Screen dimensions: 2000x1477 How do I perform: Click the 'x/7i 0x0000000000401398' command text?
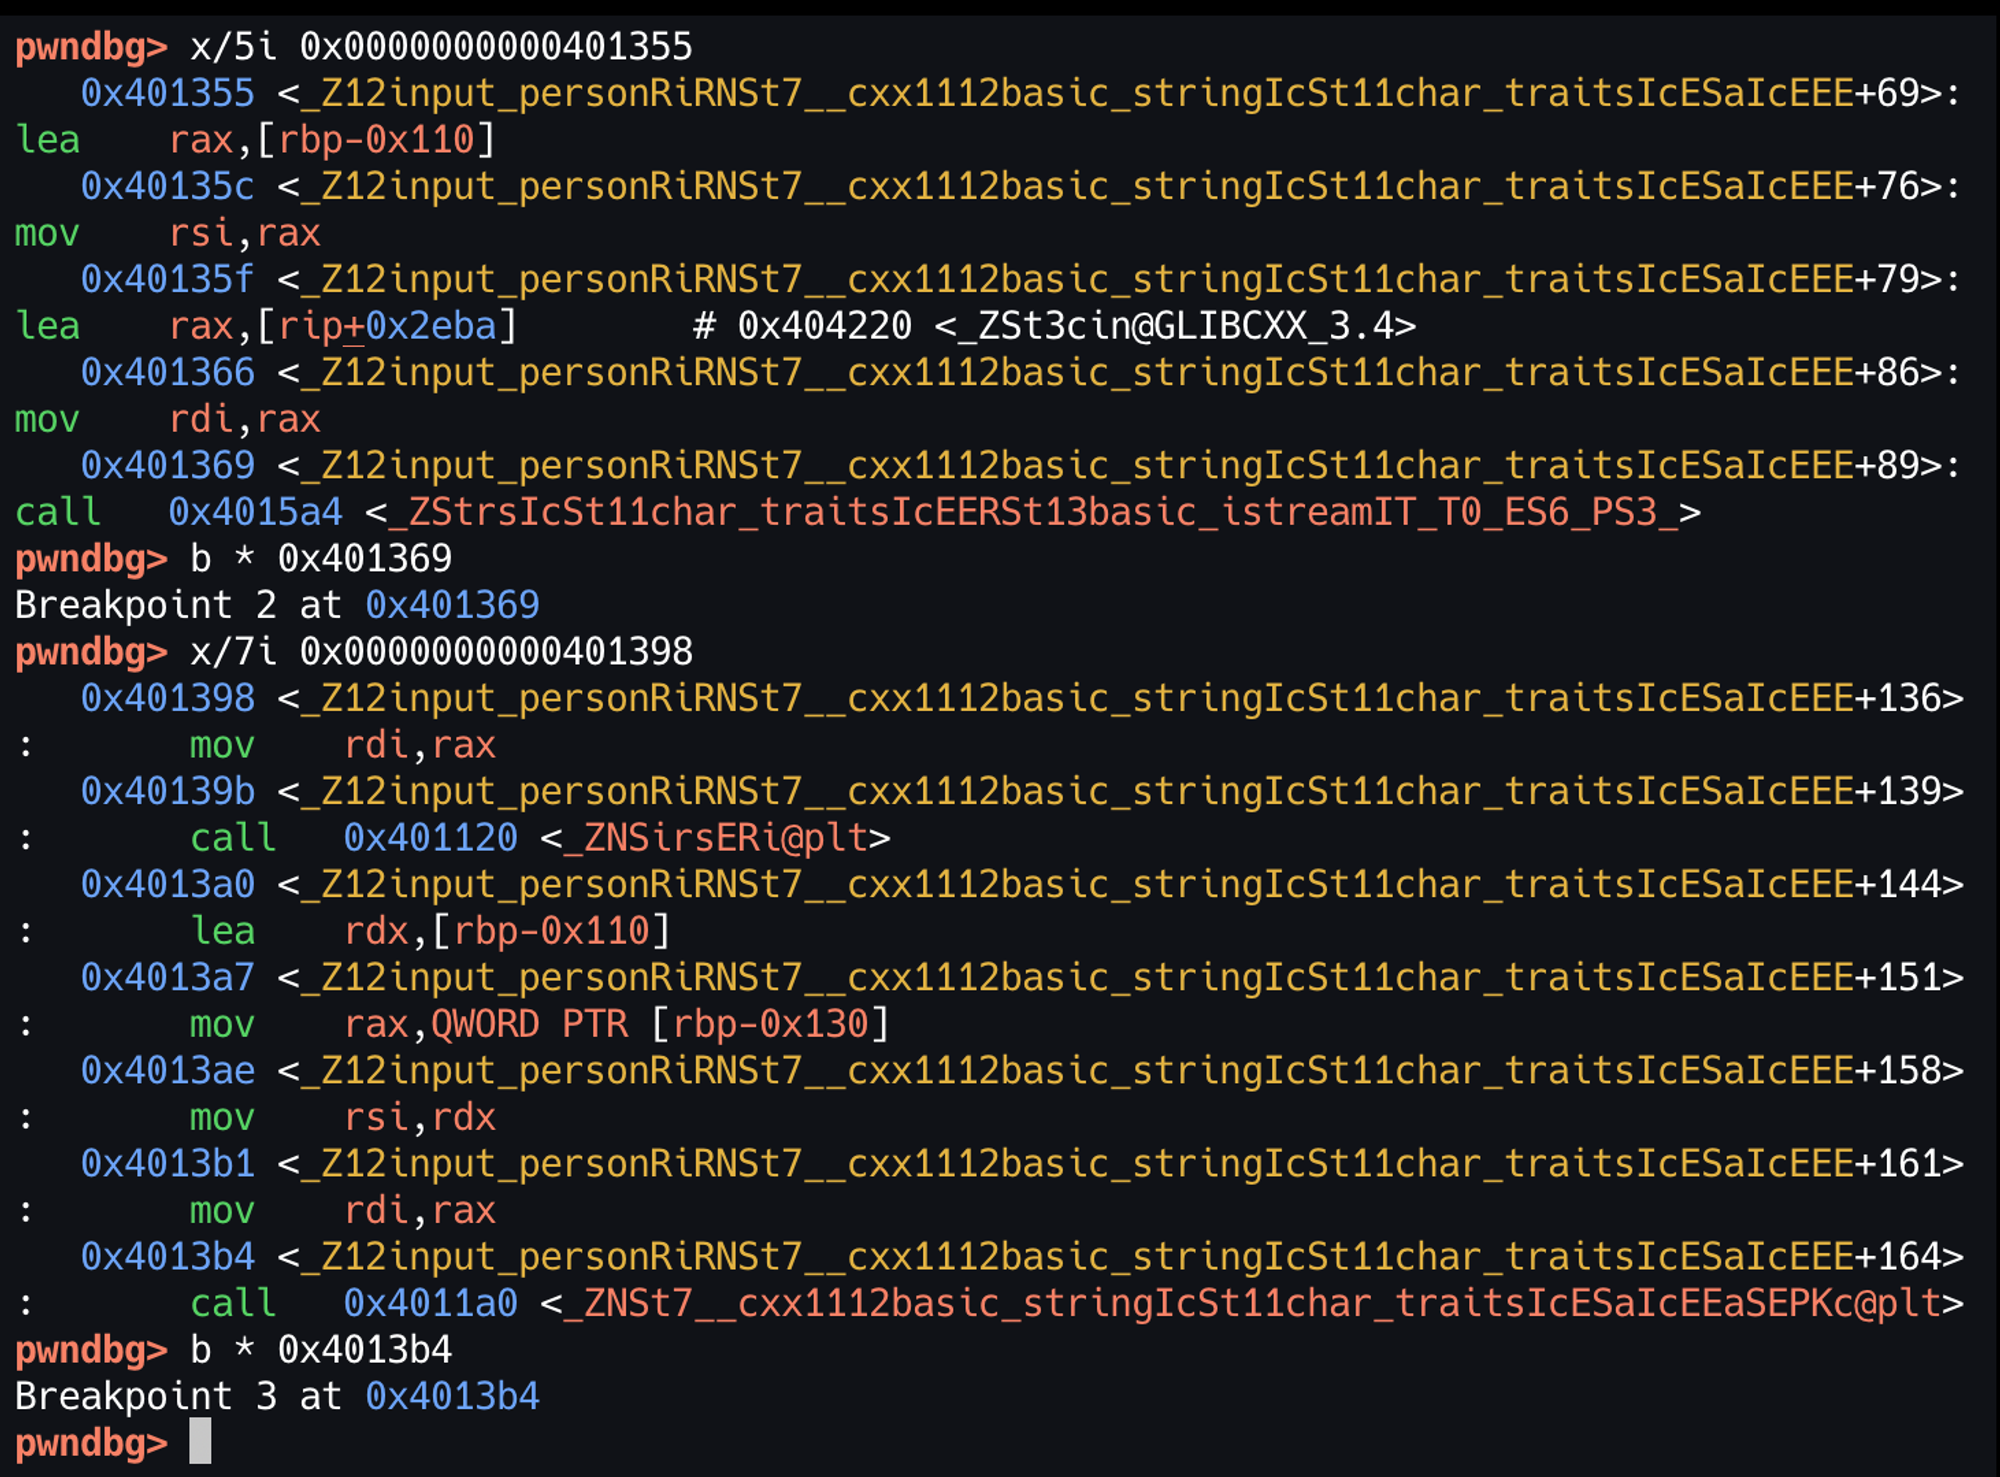[x=441, y=652]
